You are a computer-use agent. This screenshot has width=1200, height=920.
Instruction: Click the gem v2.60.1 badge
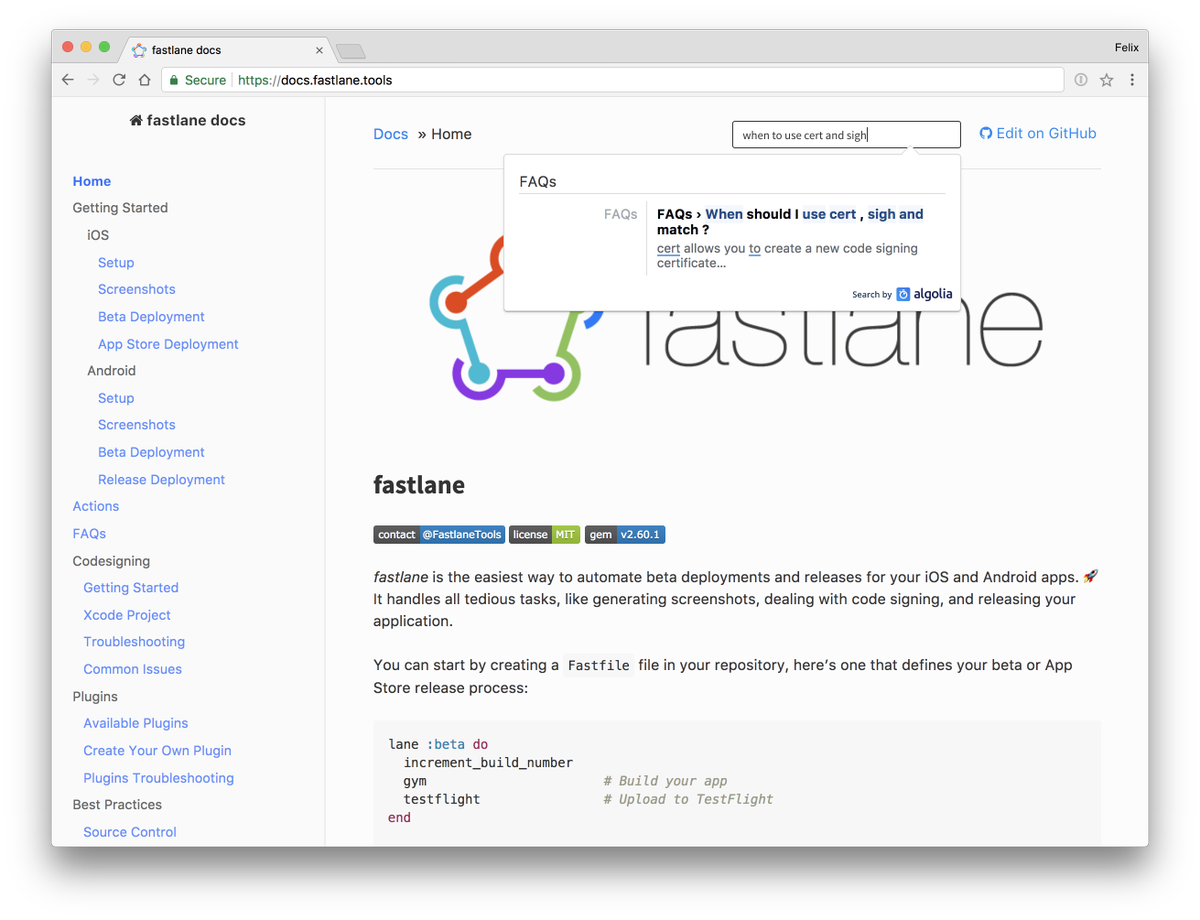[625, 535]
